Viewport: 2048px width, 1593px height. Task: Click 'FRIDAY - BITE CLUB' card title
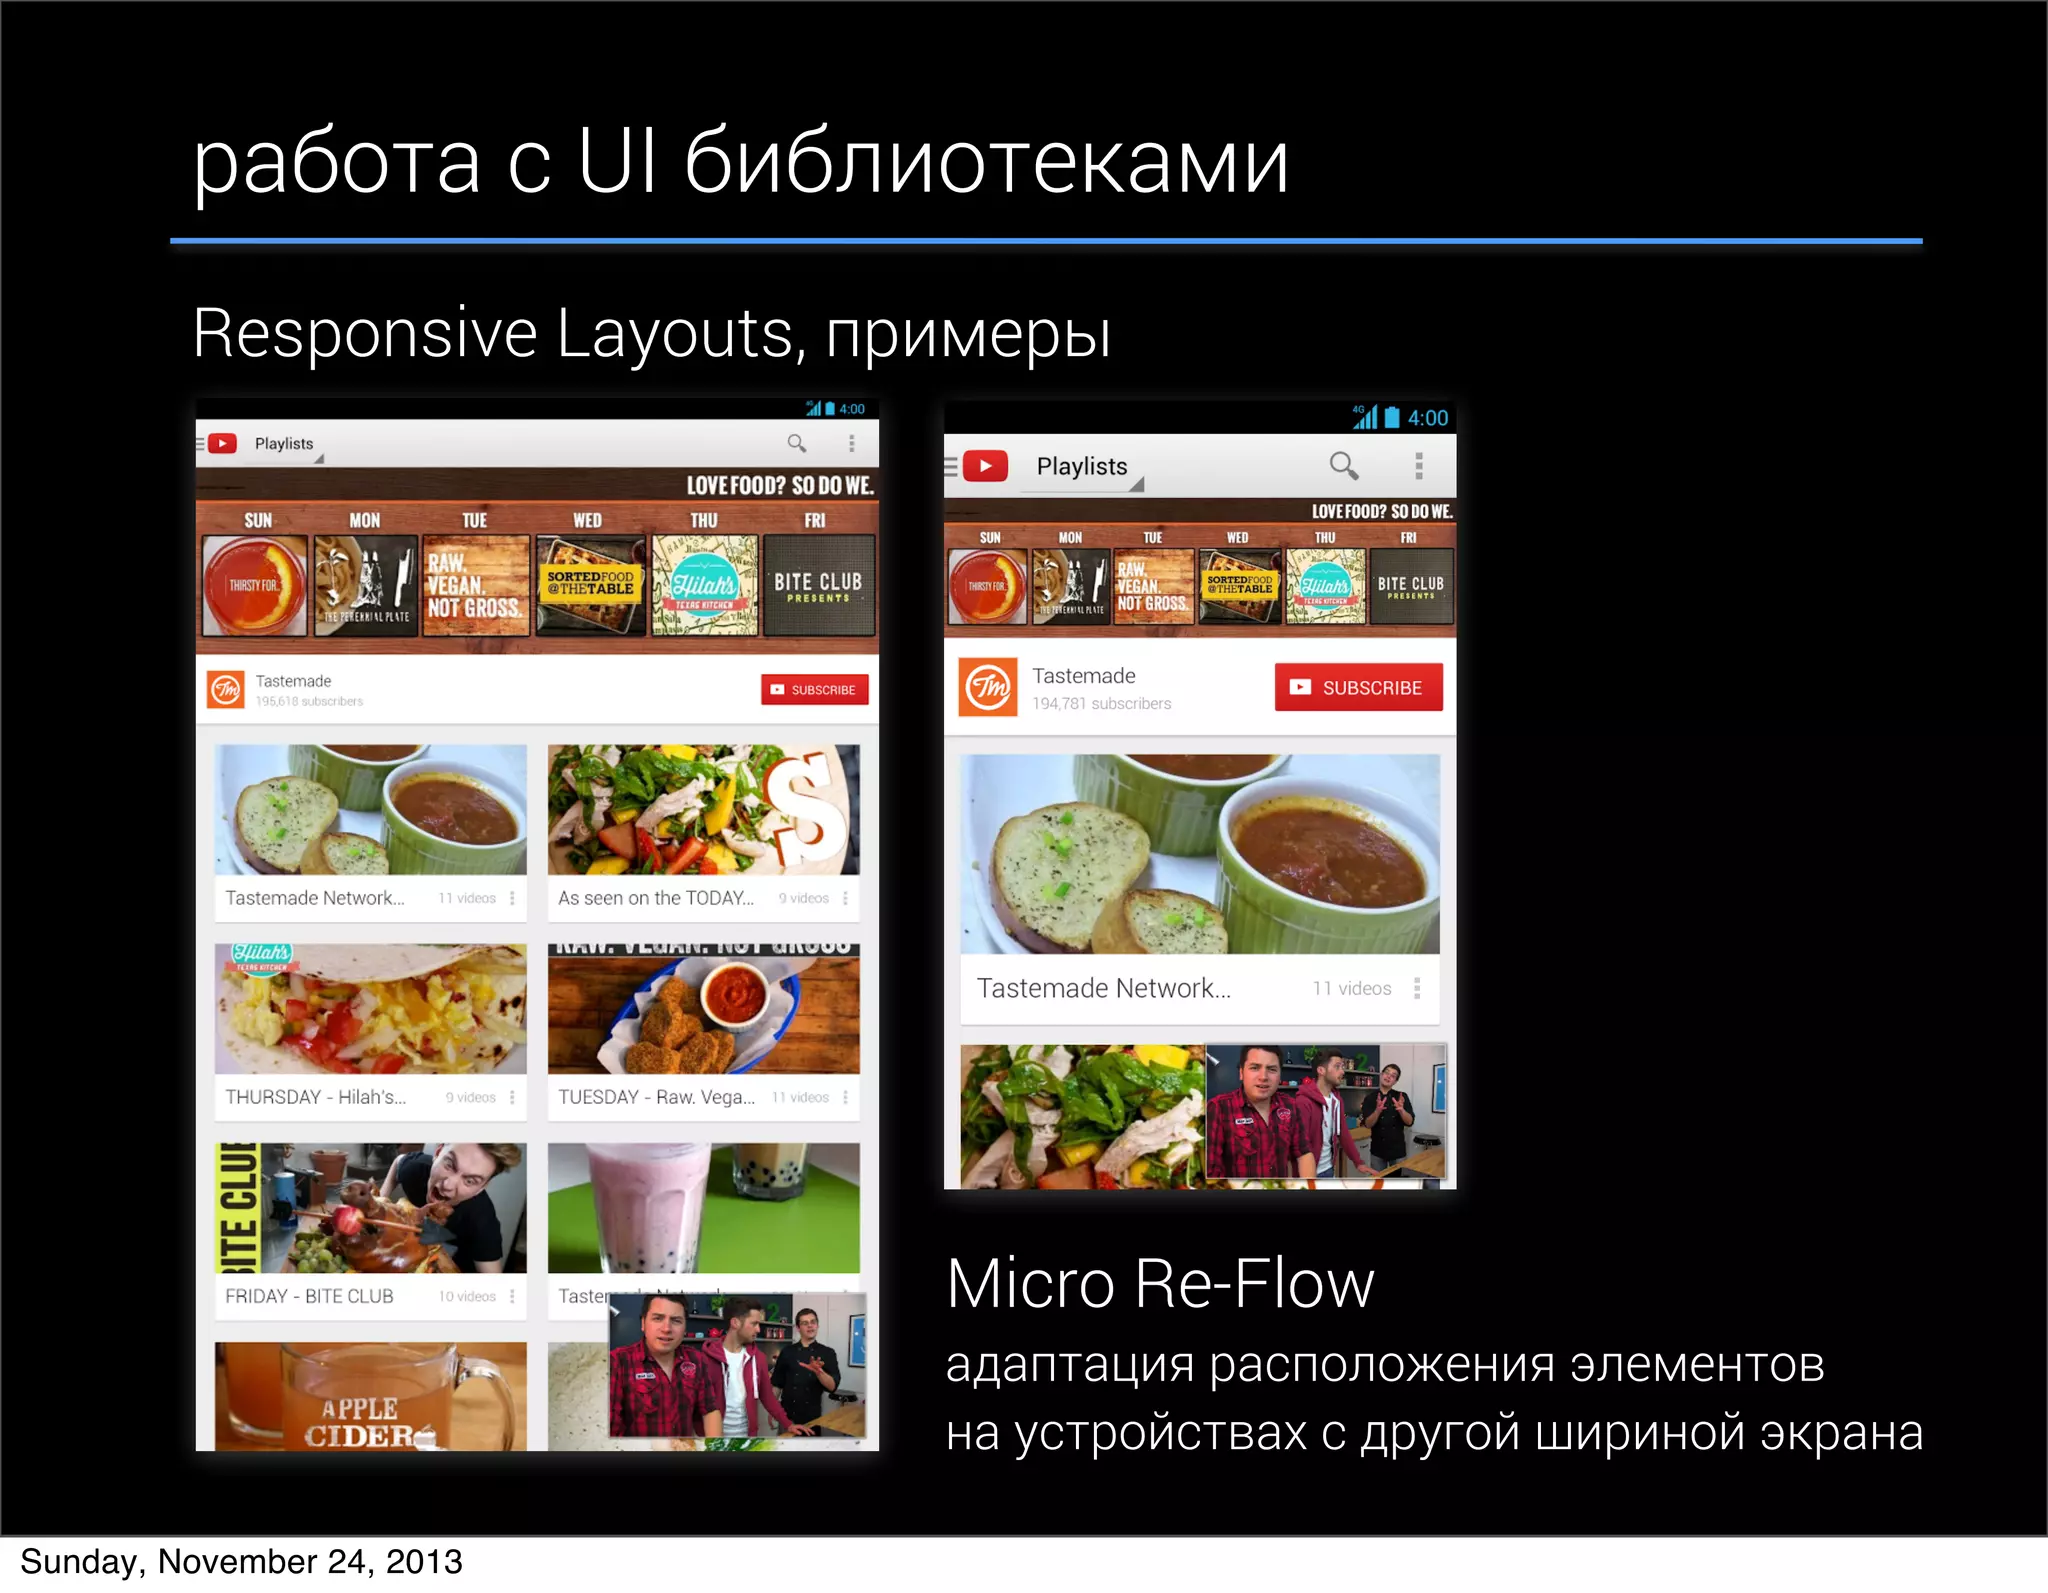click(309, 1296)
